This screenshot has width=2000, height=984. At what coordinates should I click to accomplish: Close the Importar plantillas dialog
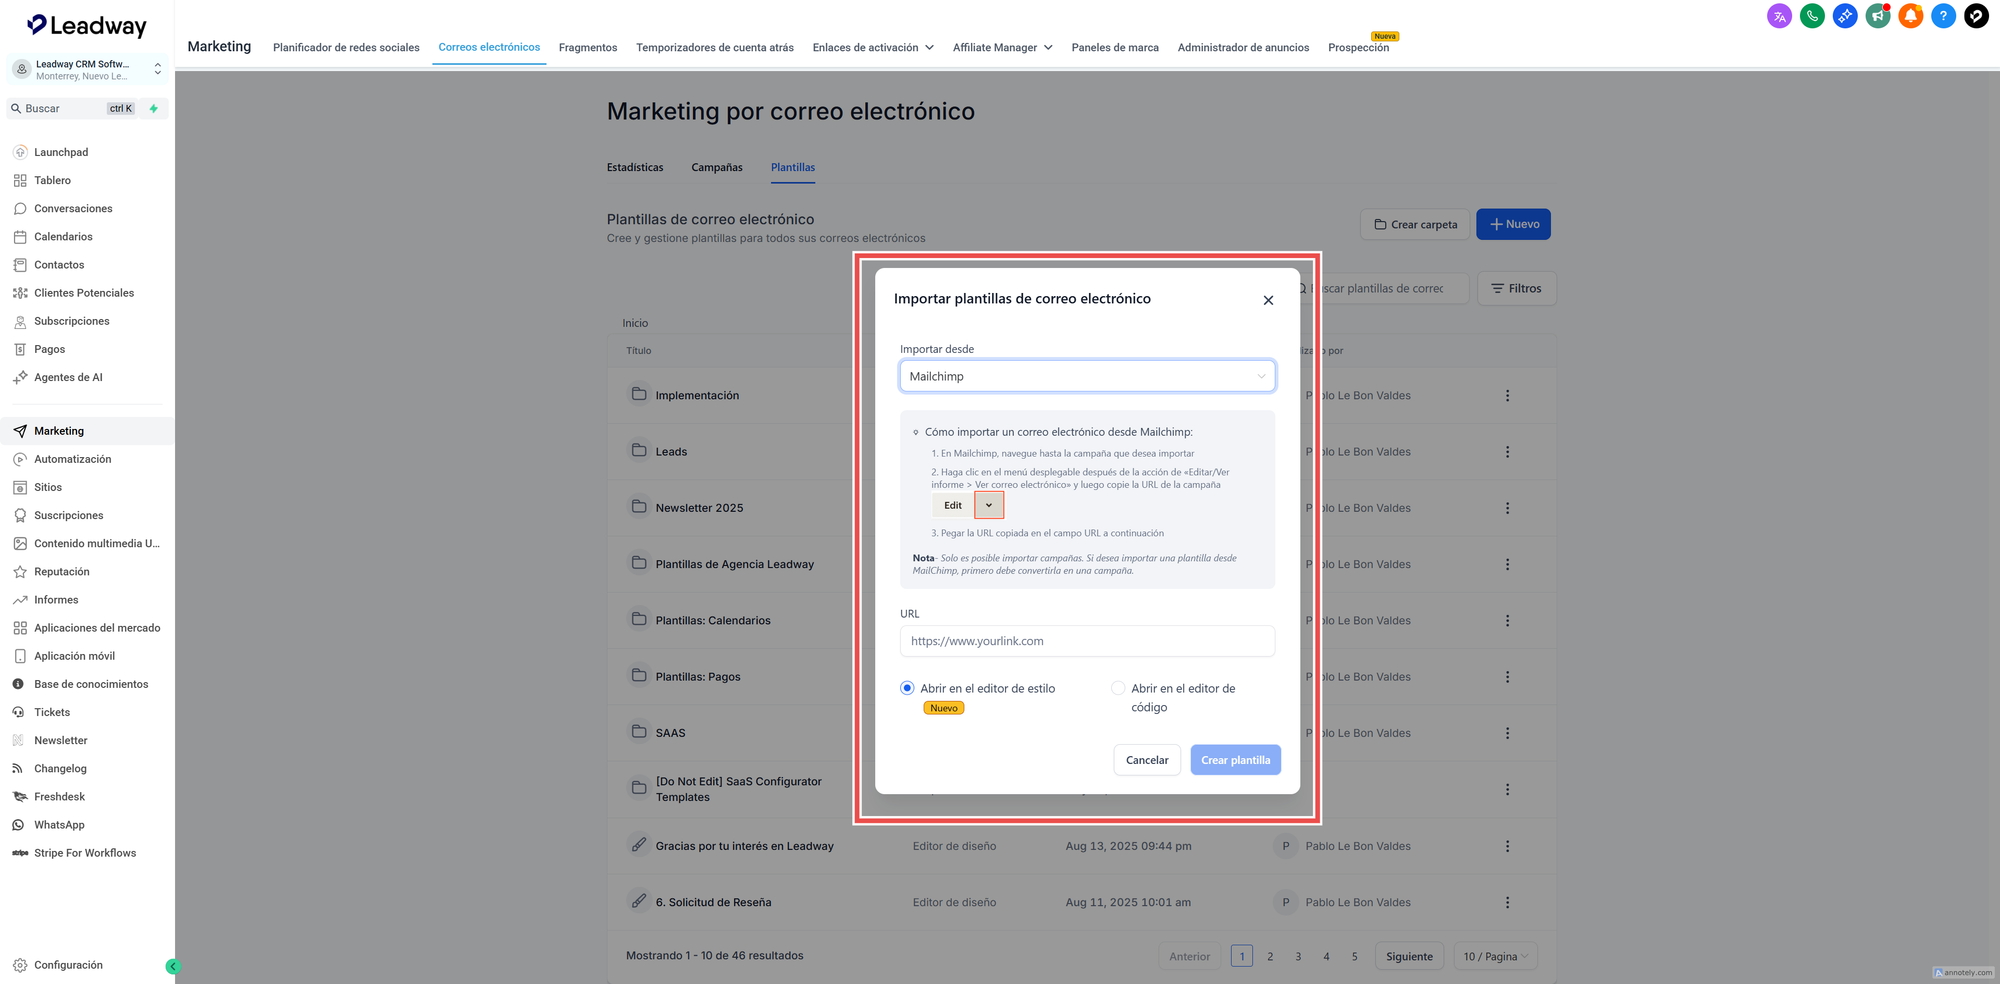click(x=1268, y=300)
